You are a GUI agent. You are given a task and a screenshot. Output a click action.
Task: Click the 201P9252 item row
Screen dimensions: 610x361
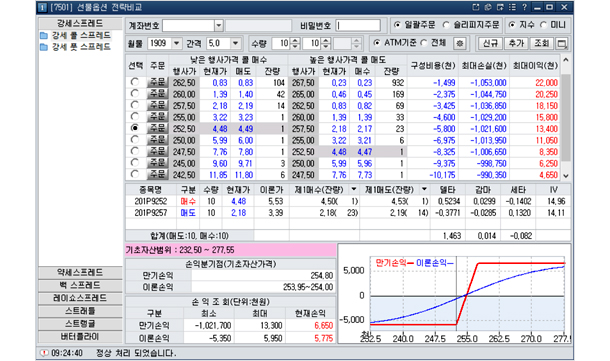[348, 201]
